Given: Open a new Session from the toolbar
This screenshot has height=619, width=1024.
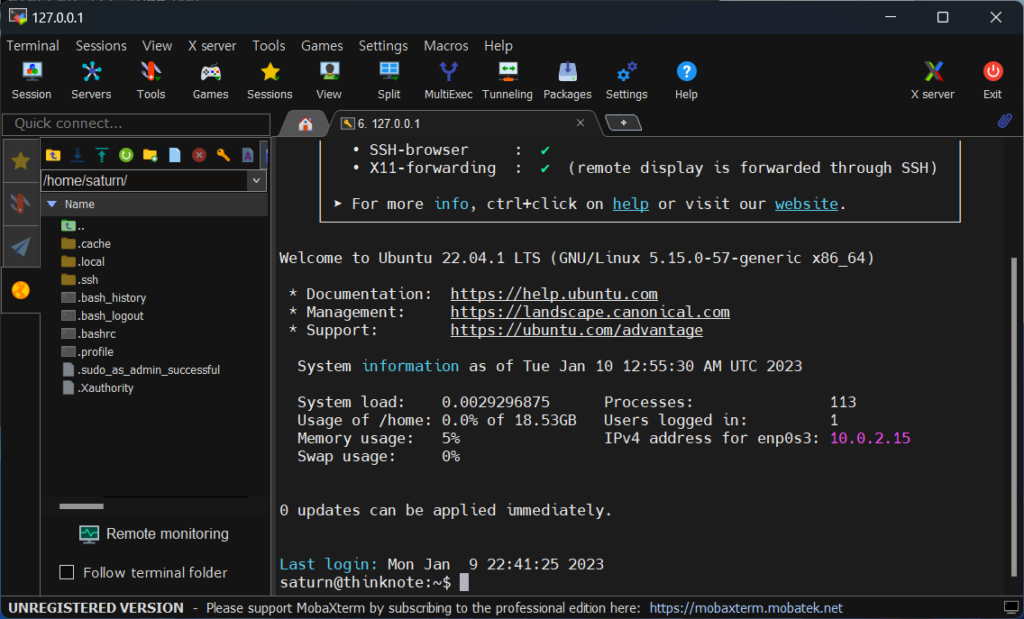Looking at the screenshot, I should (x=31, y=80).
